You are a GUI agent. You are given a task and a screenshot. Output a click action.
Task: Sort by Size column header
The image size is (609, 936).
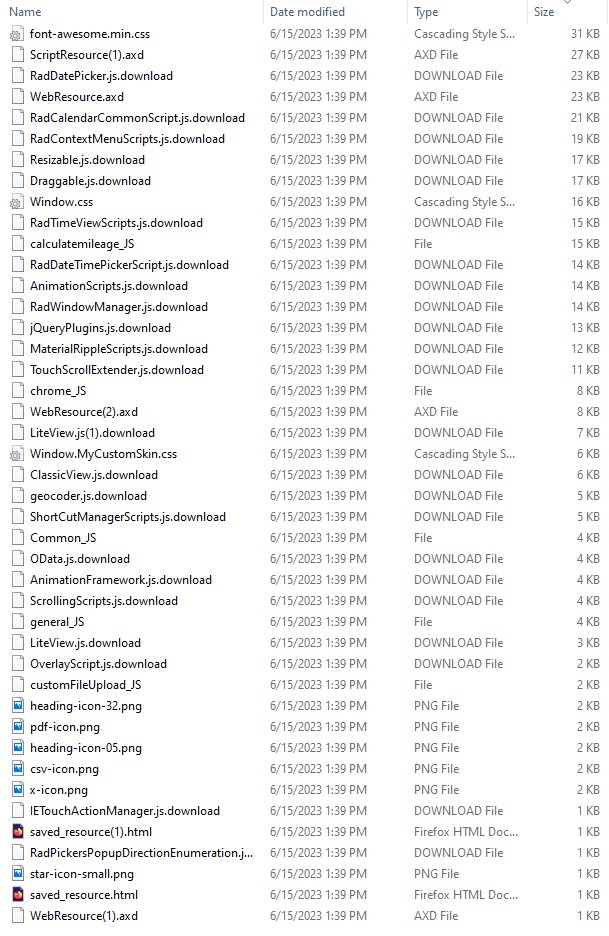(544, 12)
